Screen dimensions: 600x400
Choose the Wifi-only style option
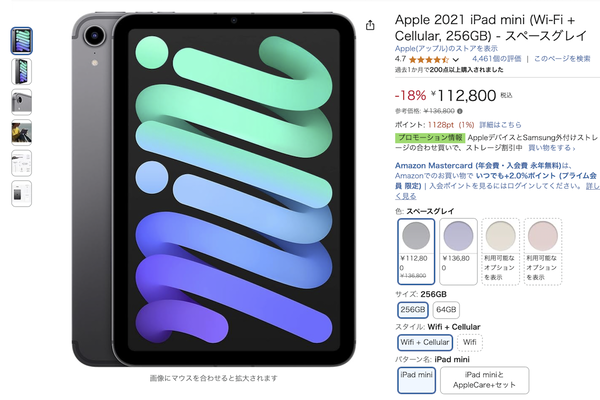(x=469, y=342)
